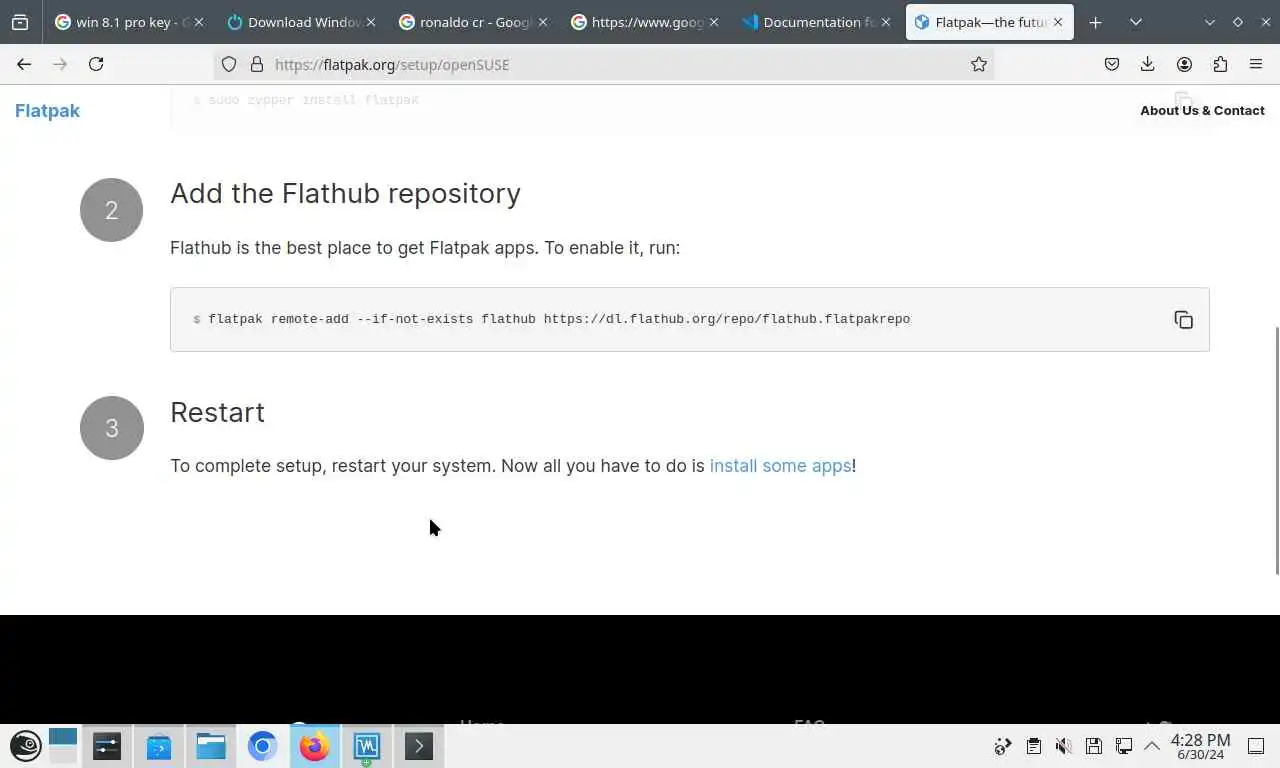Open System Settings from the taskbar
The width and height of the screenshot is (1280, 768).
pyautogui.click(x=107, y=746)
